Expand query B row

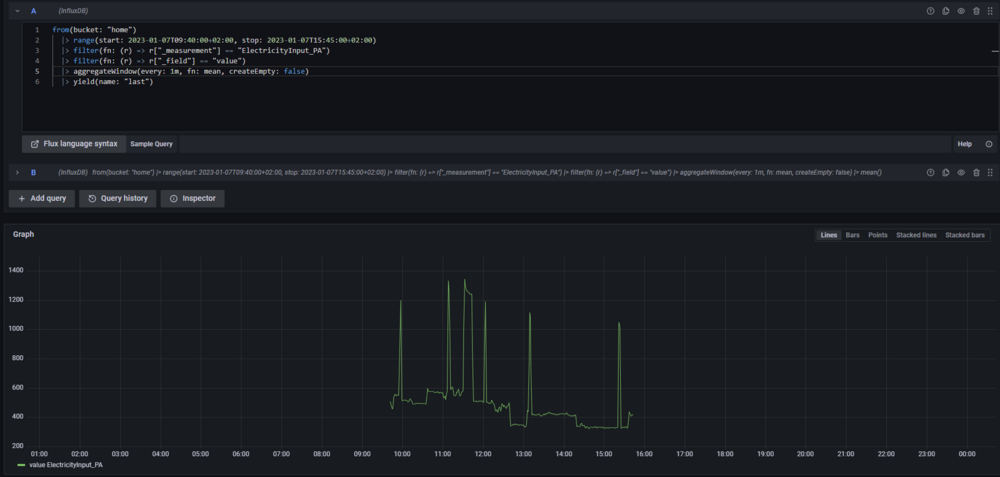pos(17,172)
